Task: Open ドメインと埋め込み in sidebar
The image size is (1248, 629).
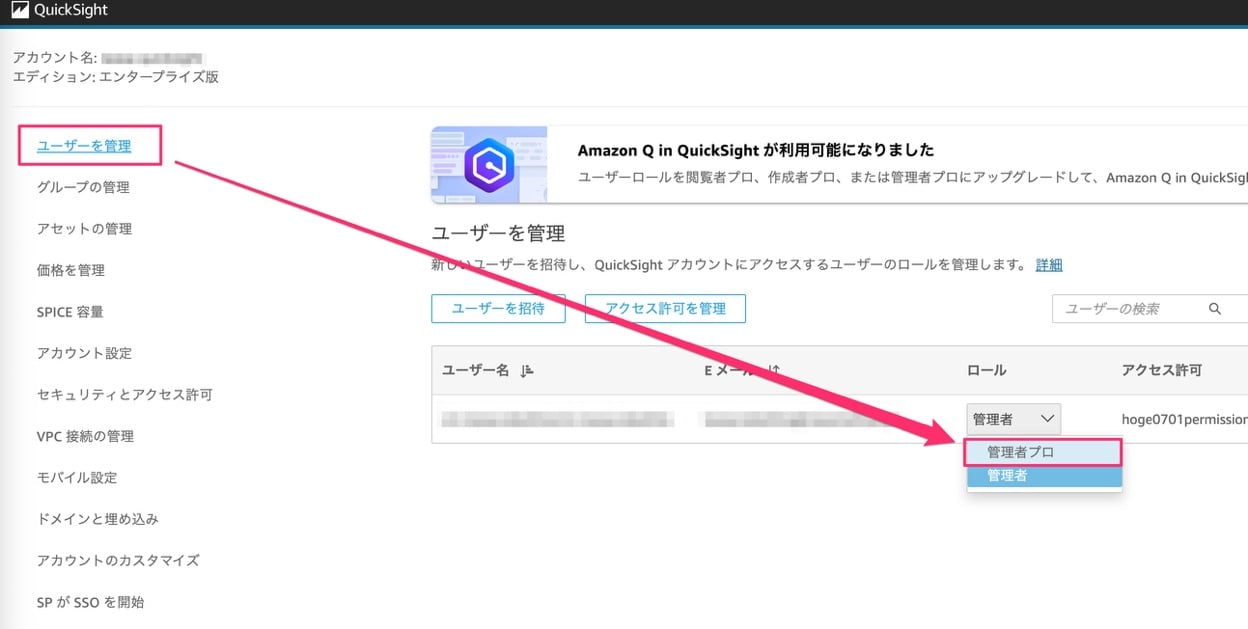Action: point(98,519)
